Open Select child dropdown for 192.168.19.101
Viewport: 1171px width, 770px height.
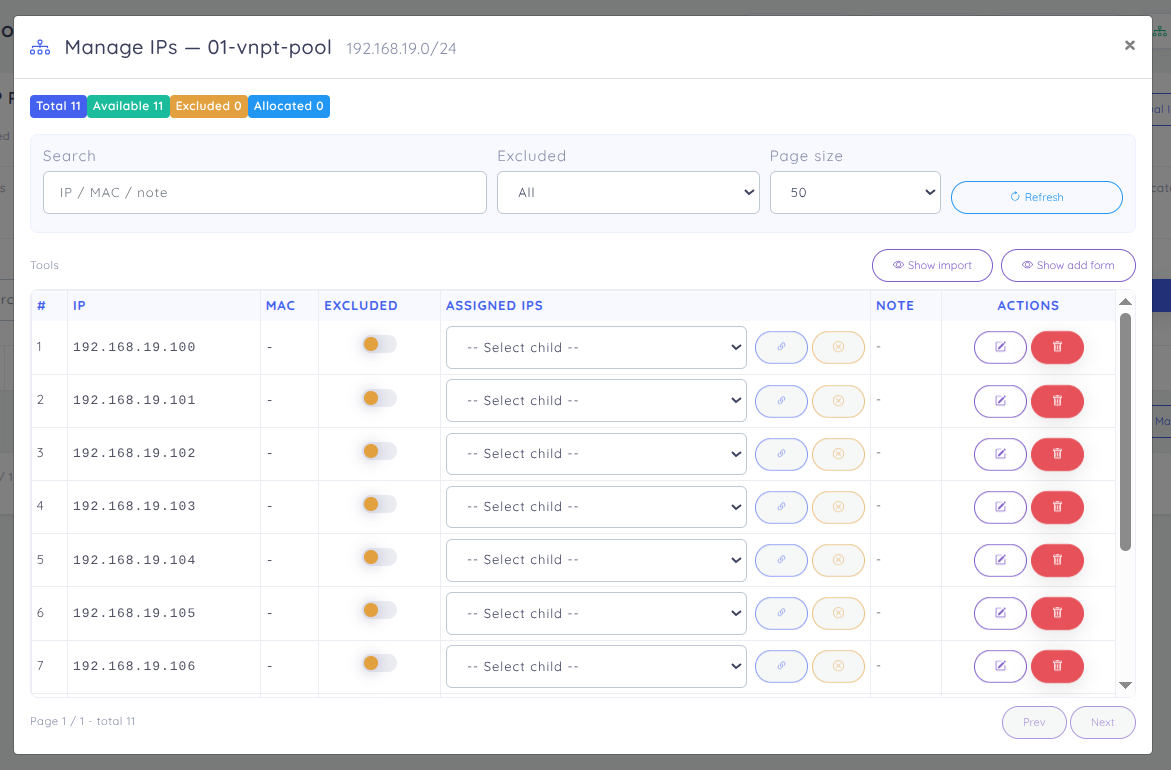[x=596, y=401]
